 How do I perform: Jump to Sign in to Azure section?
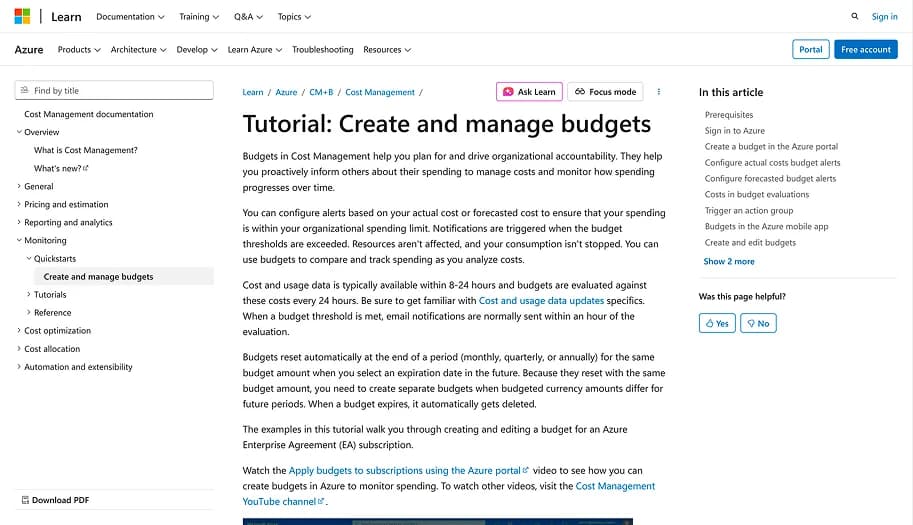(x=734, y=130)
